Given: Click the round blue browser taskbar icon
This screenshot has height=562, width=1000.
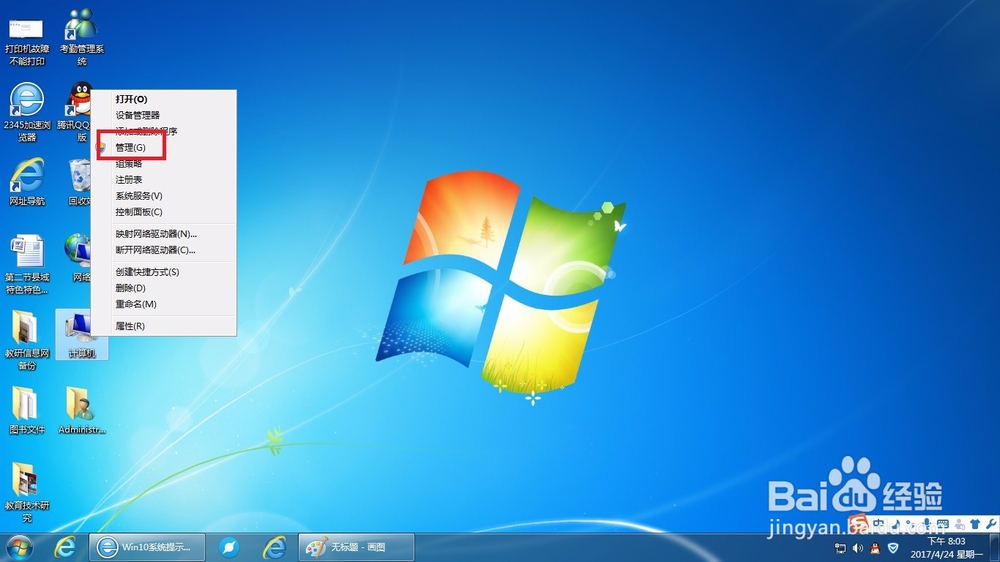Looking at the screenshot, I should point(228,547).
